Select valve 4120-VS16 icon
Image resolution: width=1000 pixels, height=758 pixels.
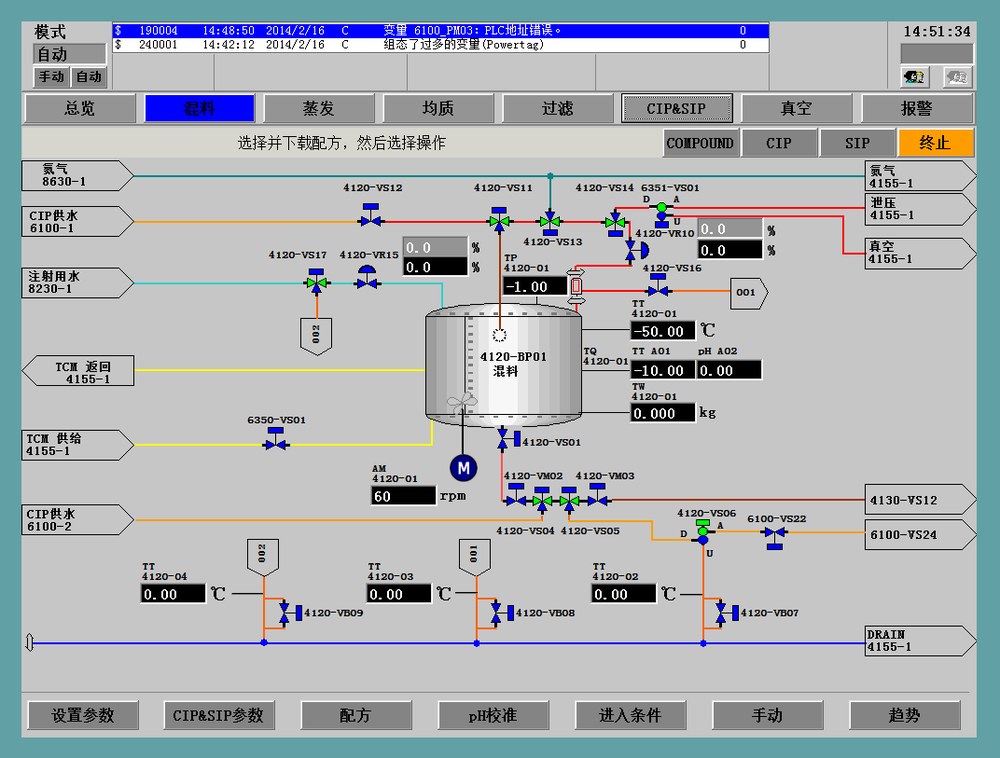[658, 286]
